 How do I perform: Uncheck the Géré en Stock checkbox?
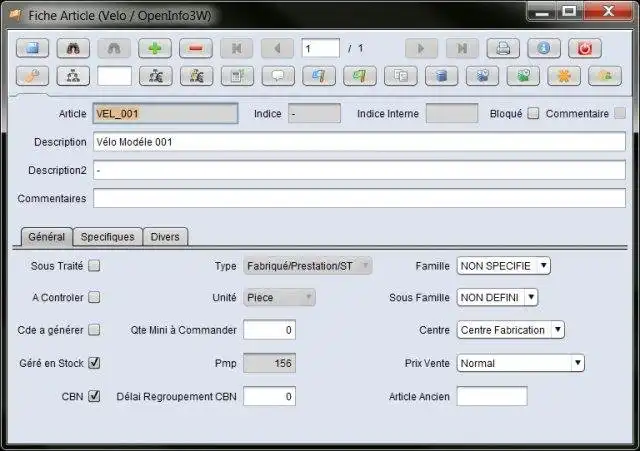[94, 362]
